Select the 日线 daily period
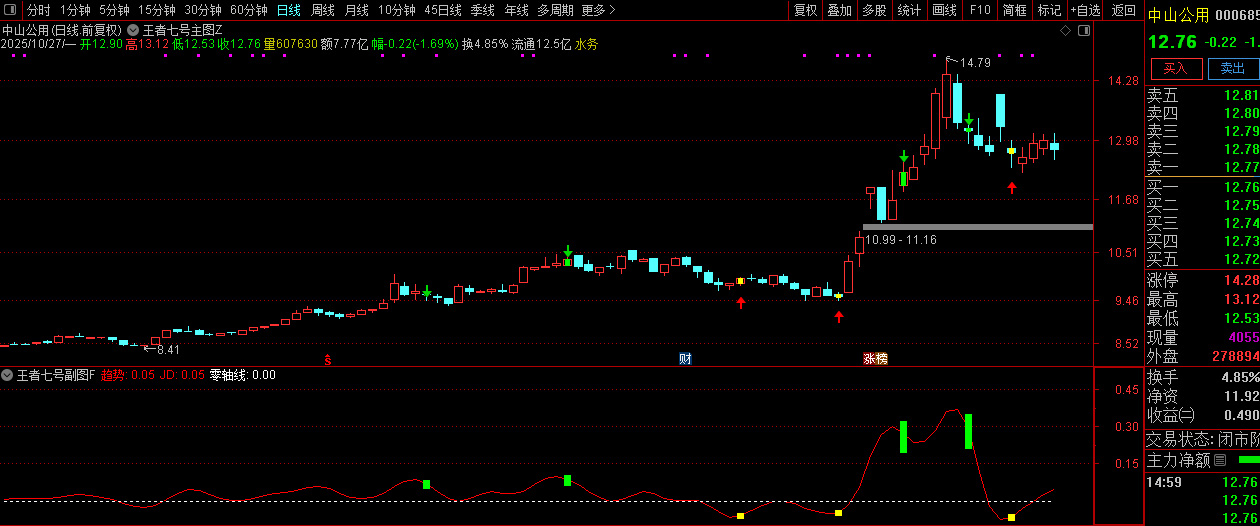This screenshot has width=1260, height=526. tap(288, 10)
